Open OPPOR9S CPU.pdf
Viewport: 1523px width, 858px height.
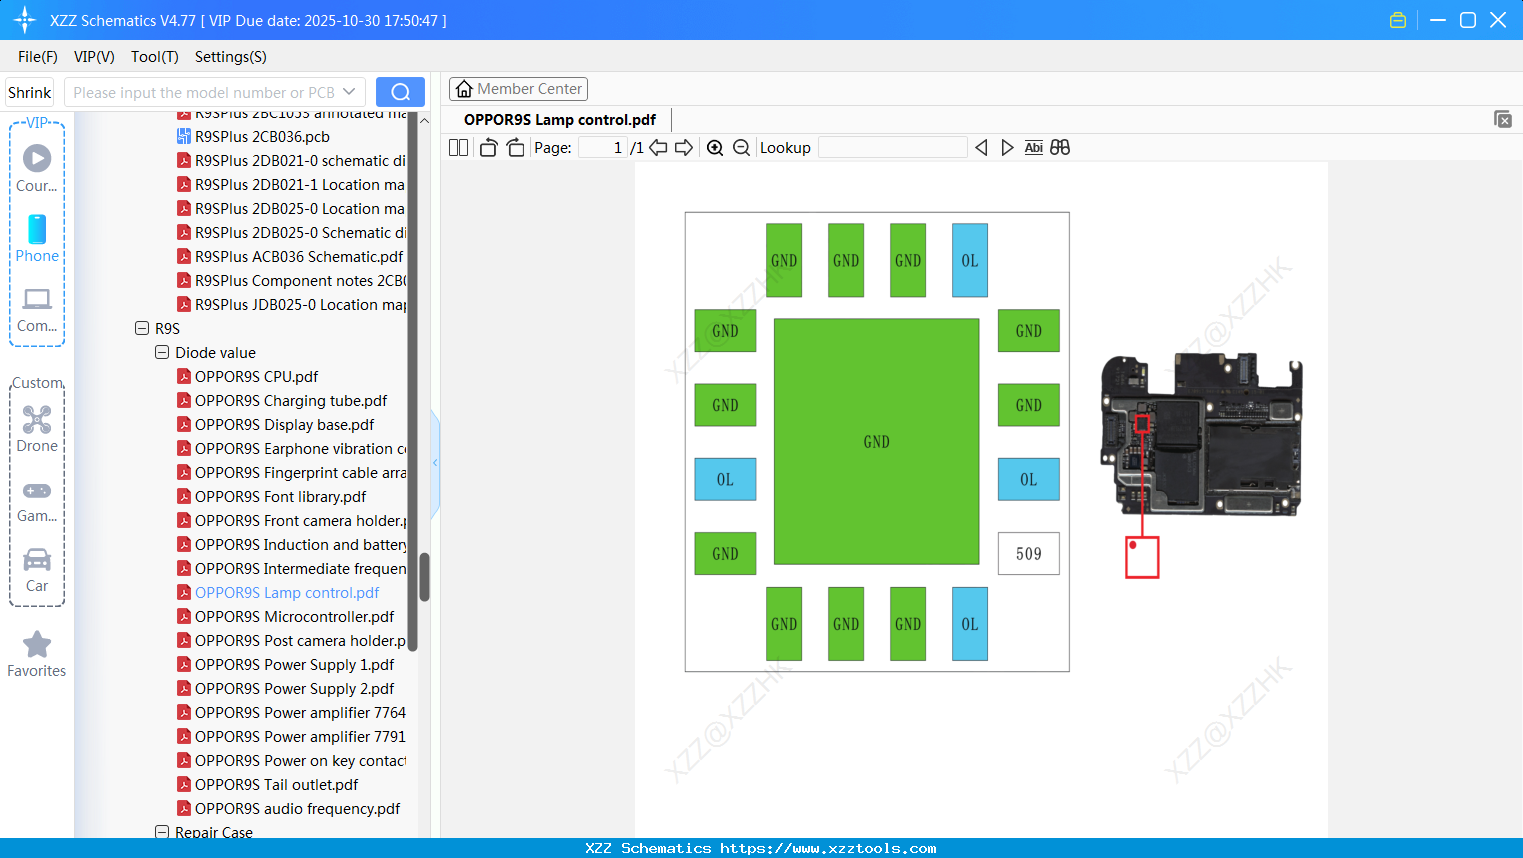point(247,377)
